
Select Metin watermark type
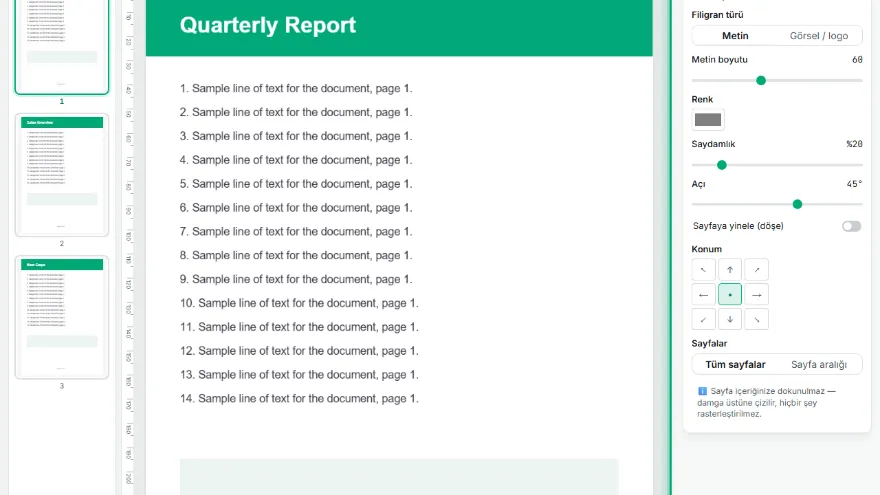[735, 36]
